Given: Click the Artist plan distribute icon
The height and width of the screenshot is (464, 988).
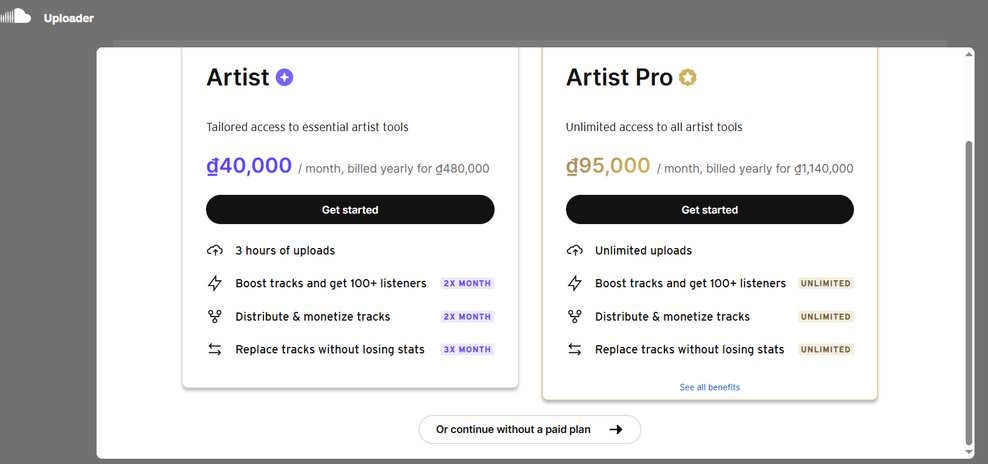Looking at the screenshot, I should (x=214, y=316).
